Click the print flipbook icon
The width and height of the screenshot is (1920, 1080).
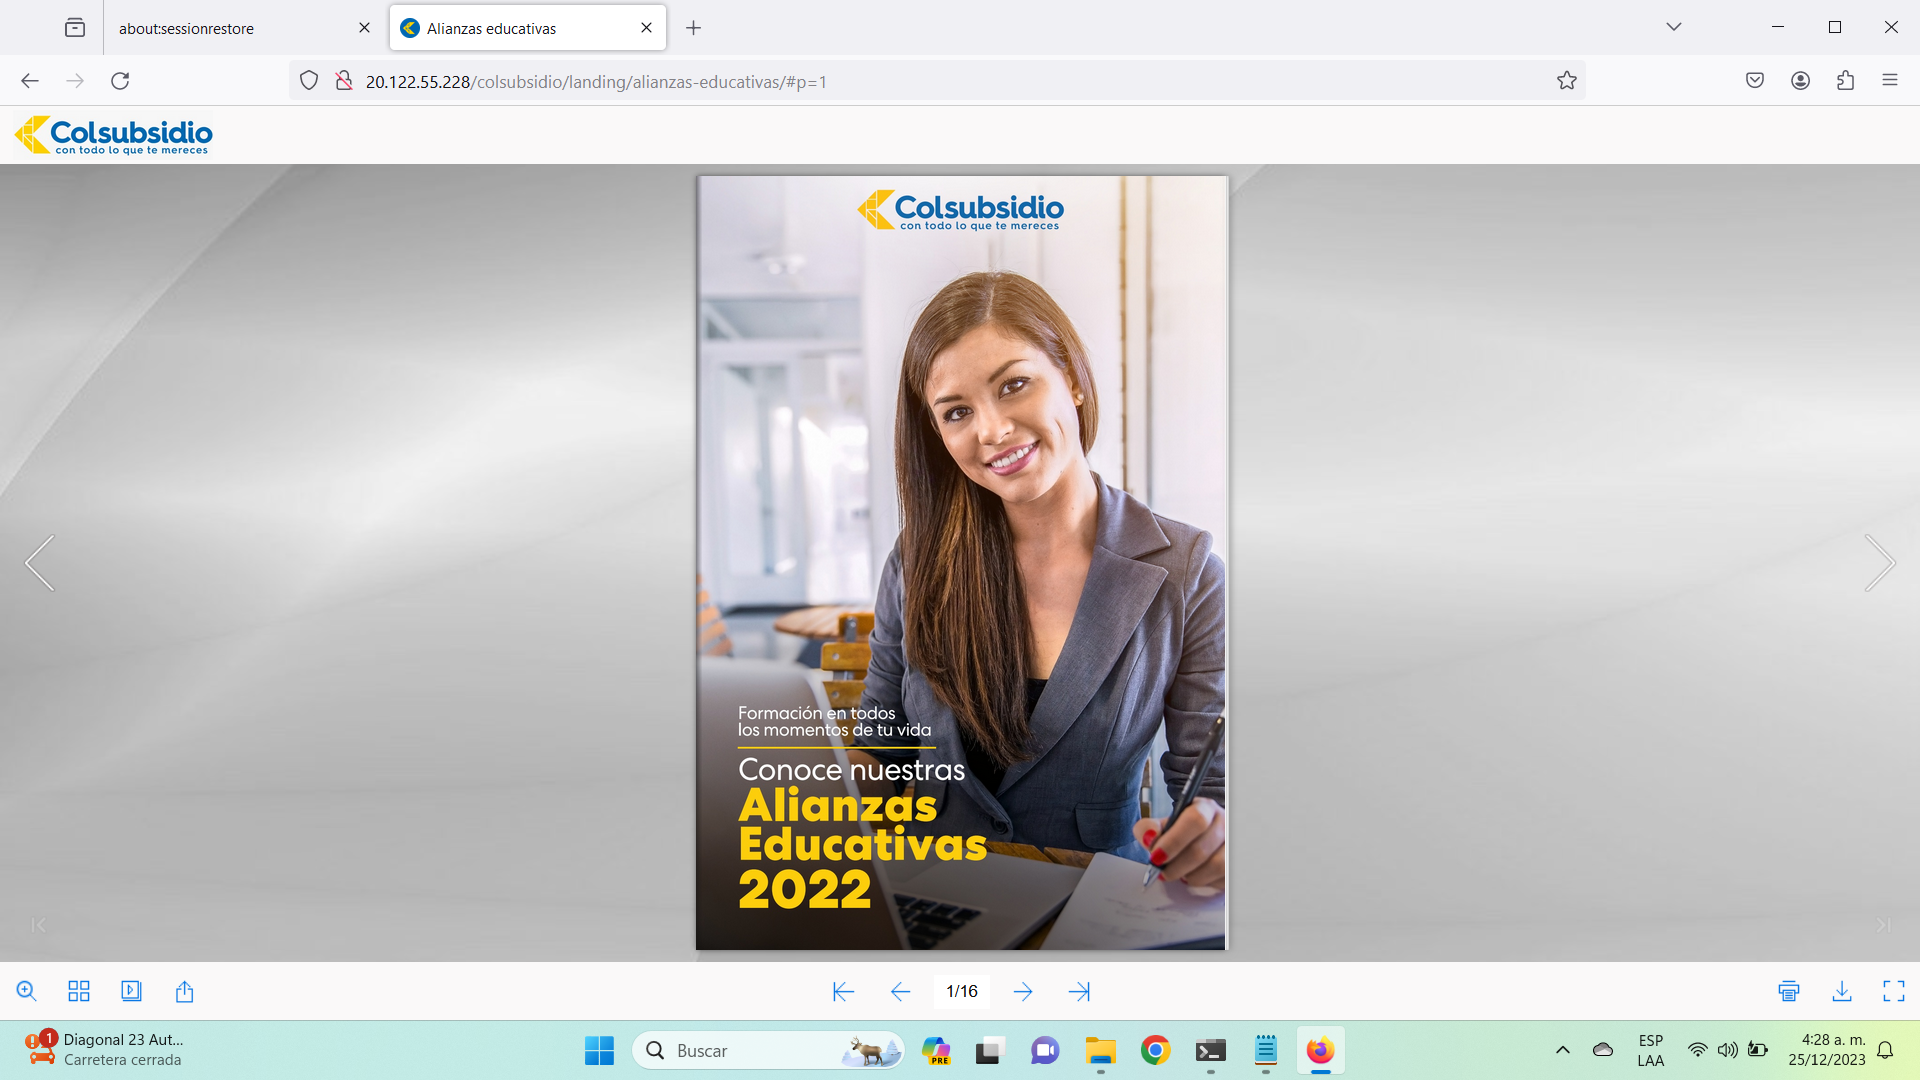tap(1789, 991)
